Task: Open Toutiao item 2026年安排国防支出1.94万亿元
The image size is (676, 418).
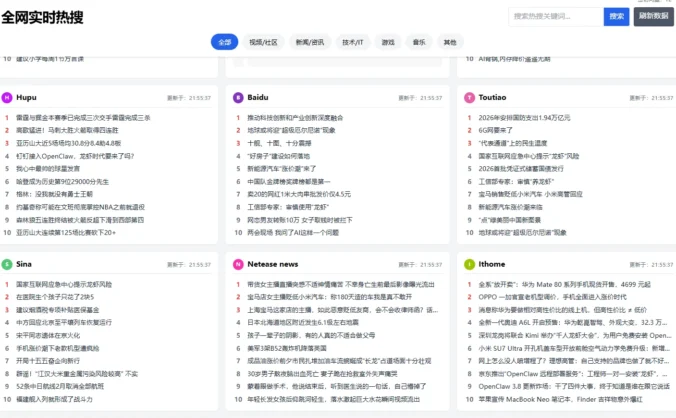Action: (524, 118)
